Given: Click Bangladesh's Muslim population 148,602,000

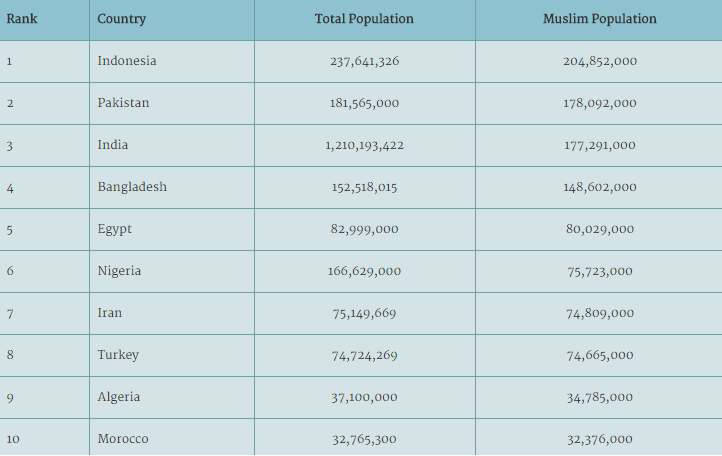Looking at the screenshot, I should coord(600,187).
